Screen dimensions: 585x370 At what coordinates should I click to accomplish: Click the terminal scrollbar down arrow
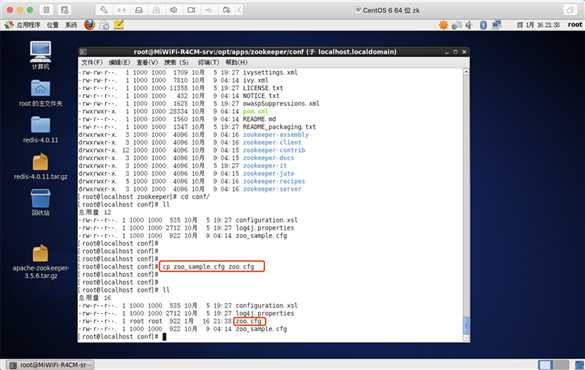(466, 338)
